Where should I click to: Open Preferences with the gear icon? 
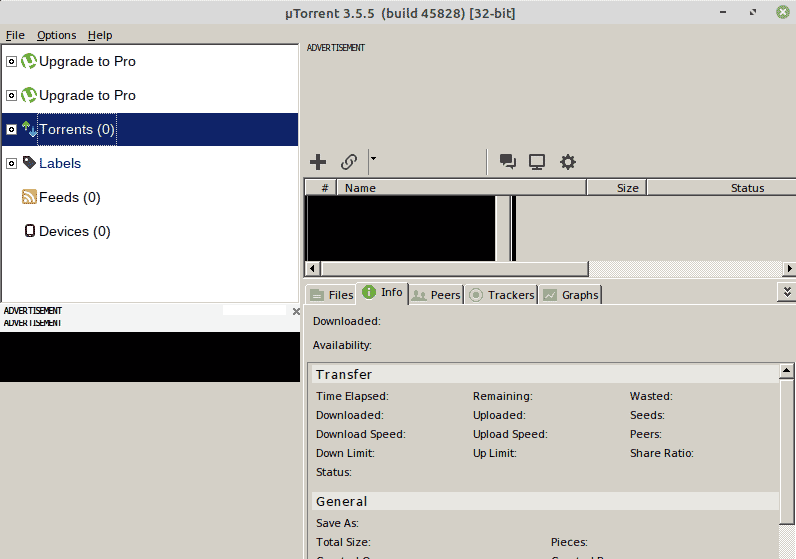click(568, 162)
